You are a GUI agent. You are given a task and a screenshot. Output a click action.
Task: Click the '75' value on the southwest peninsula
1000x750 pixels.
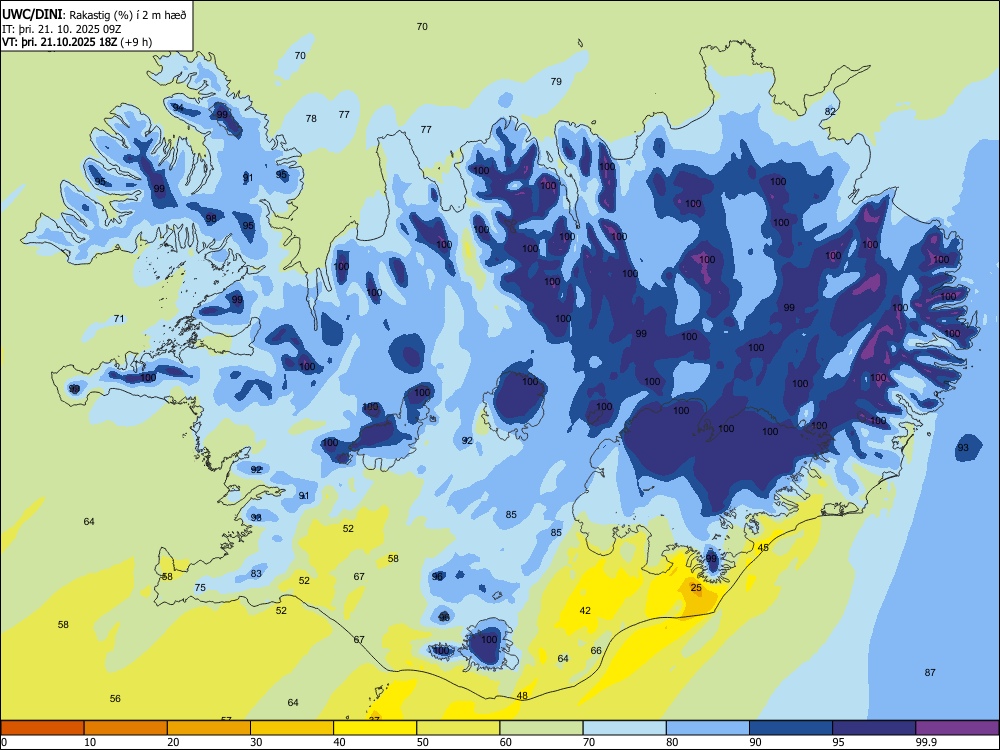(200, 587)
